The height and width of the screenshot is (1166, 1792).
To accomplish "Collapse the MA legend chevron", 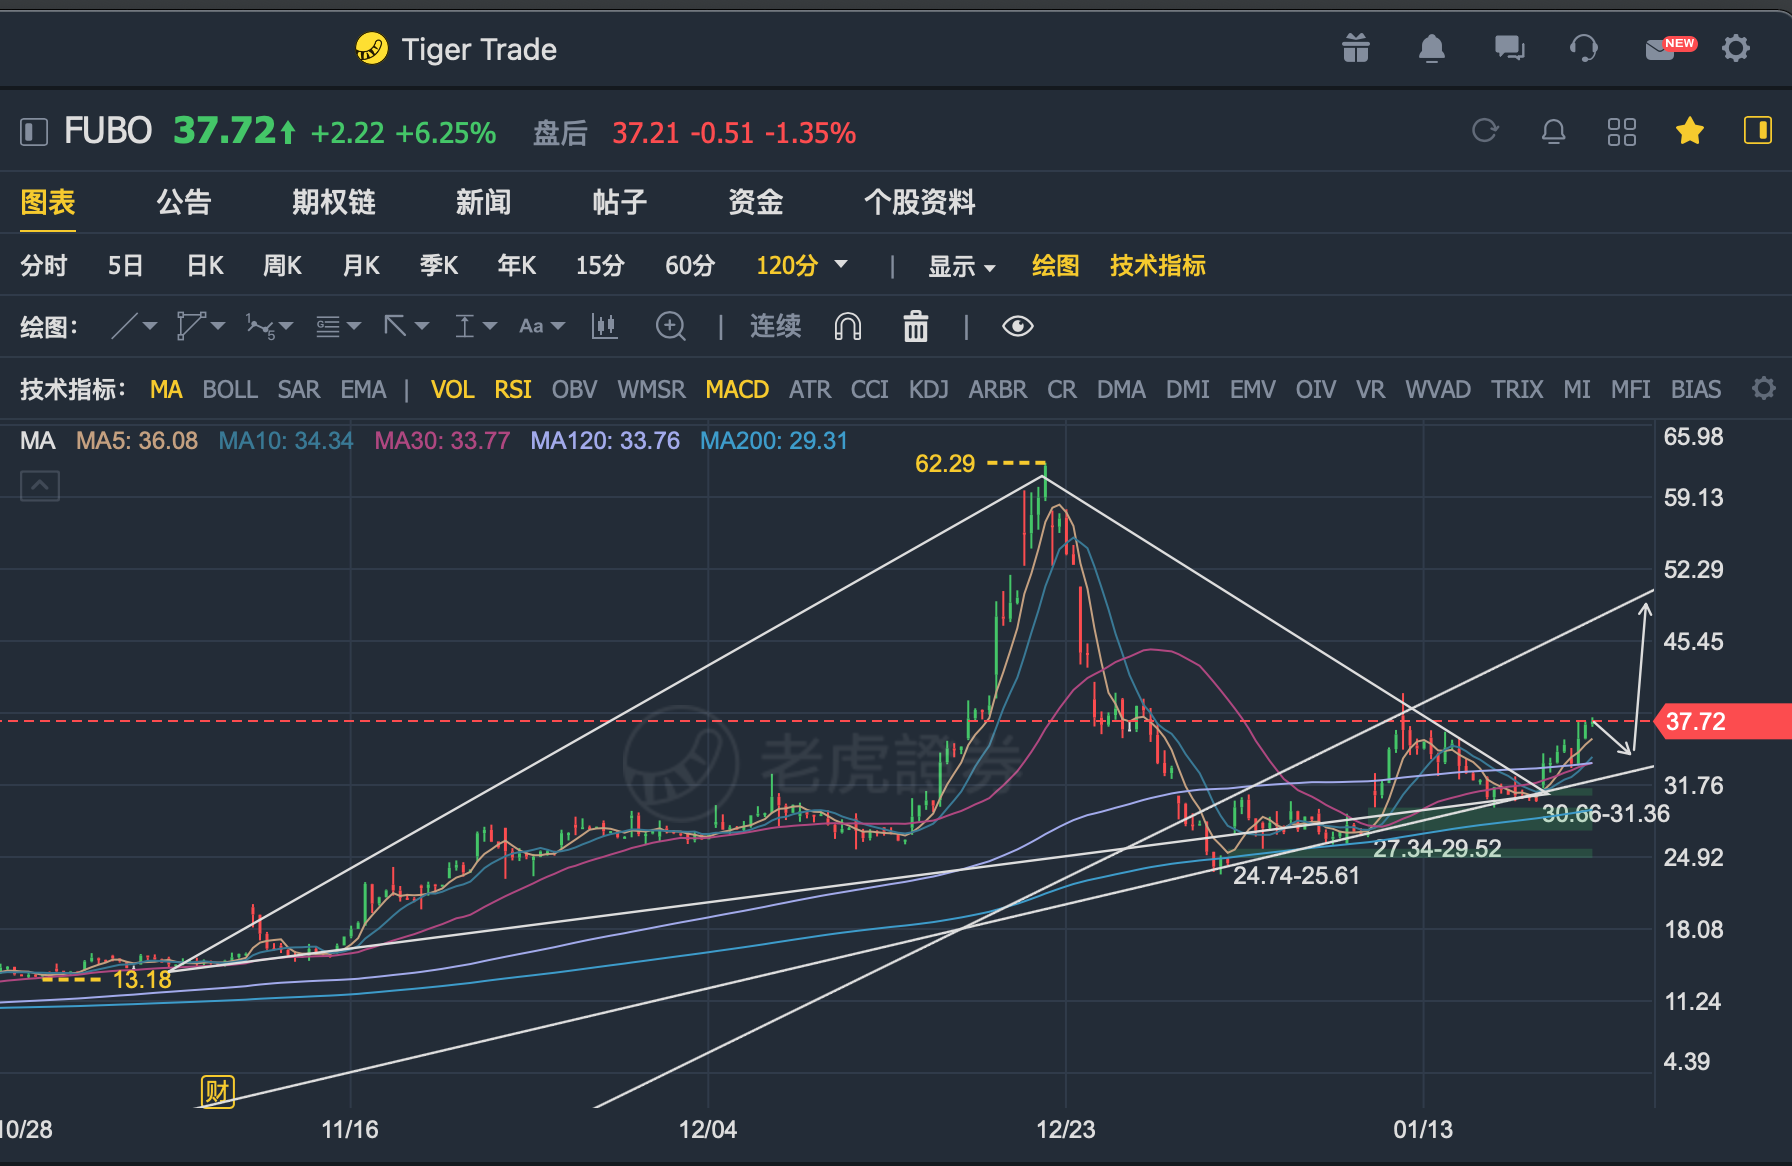I will [40, 486].
